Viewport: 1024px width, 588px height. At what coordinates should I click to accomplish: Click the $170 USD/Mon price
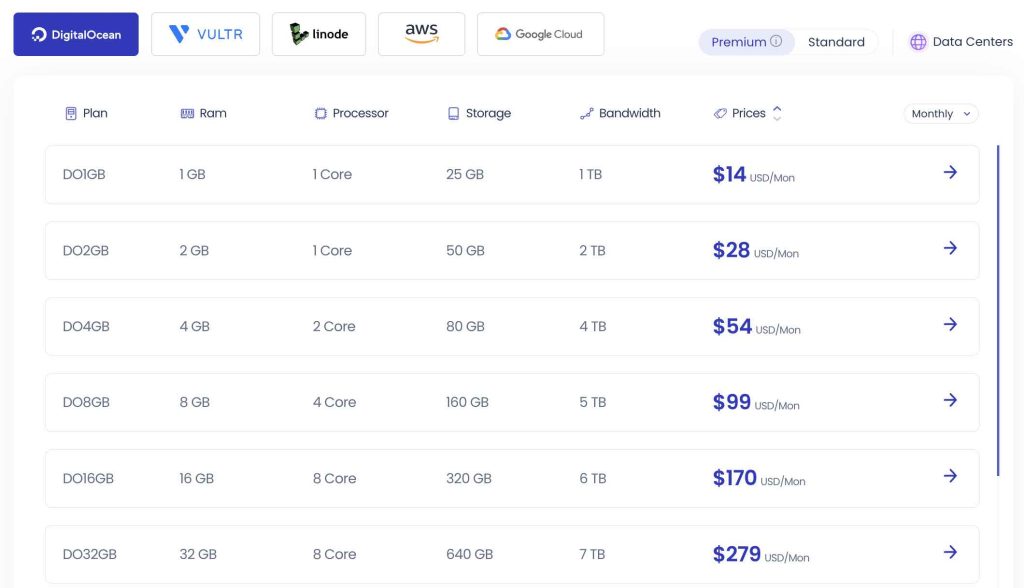pos(759,478)
